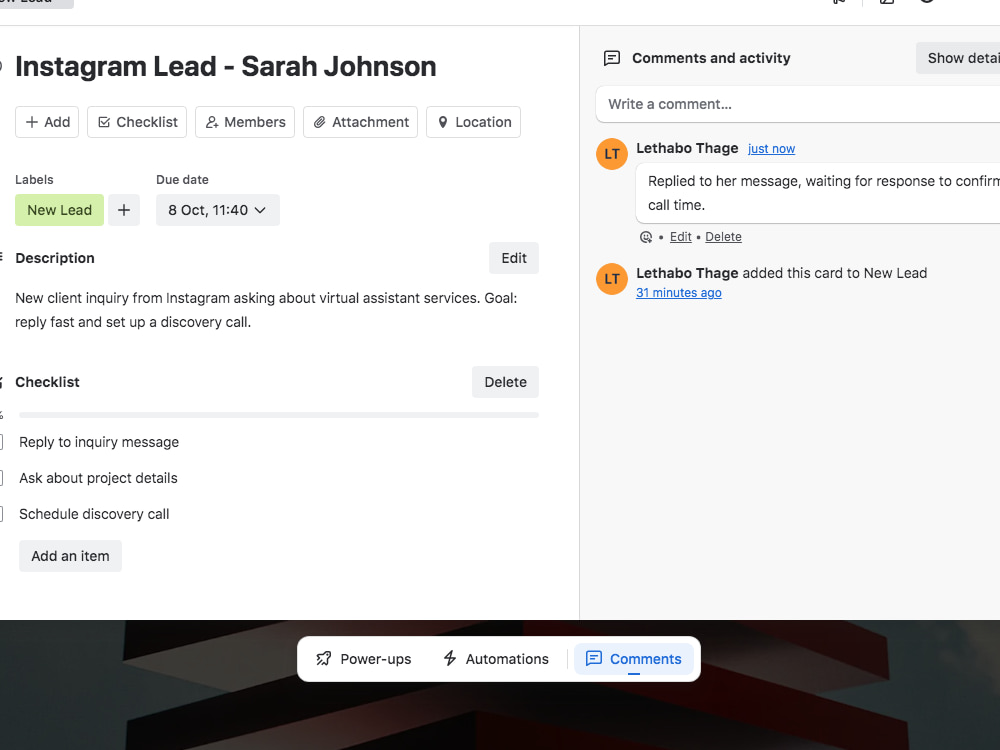Add another label with the plus button
Screen dimensions: 1000x750
(124, 210)
